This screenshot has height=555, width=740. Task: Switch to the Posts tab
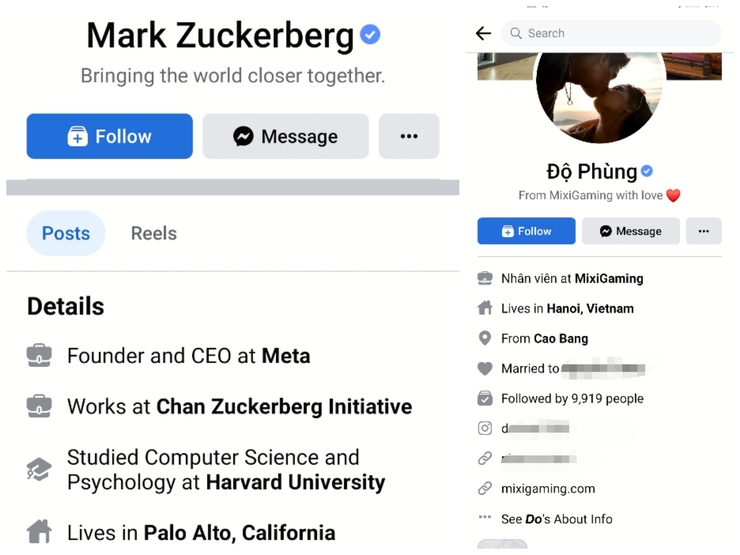(x=66, y=233)
